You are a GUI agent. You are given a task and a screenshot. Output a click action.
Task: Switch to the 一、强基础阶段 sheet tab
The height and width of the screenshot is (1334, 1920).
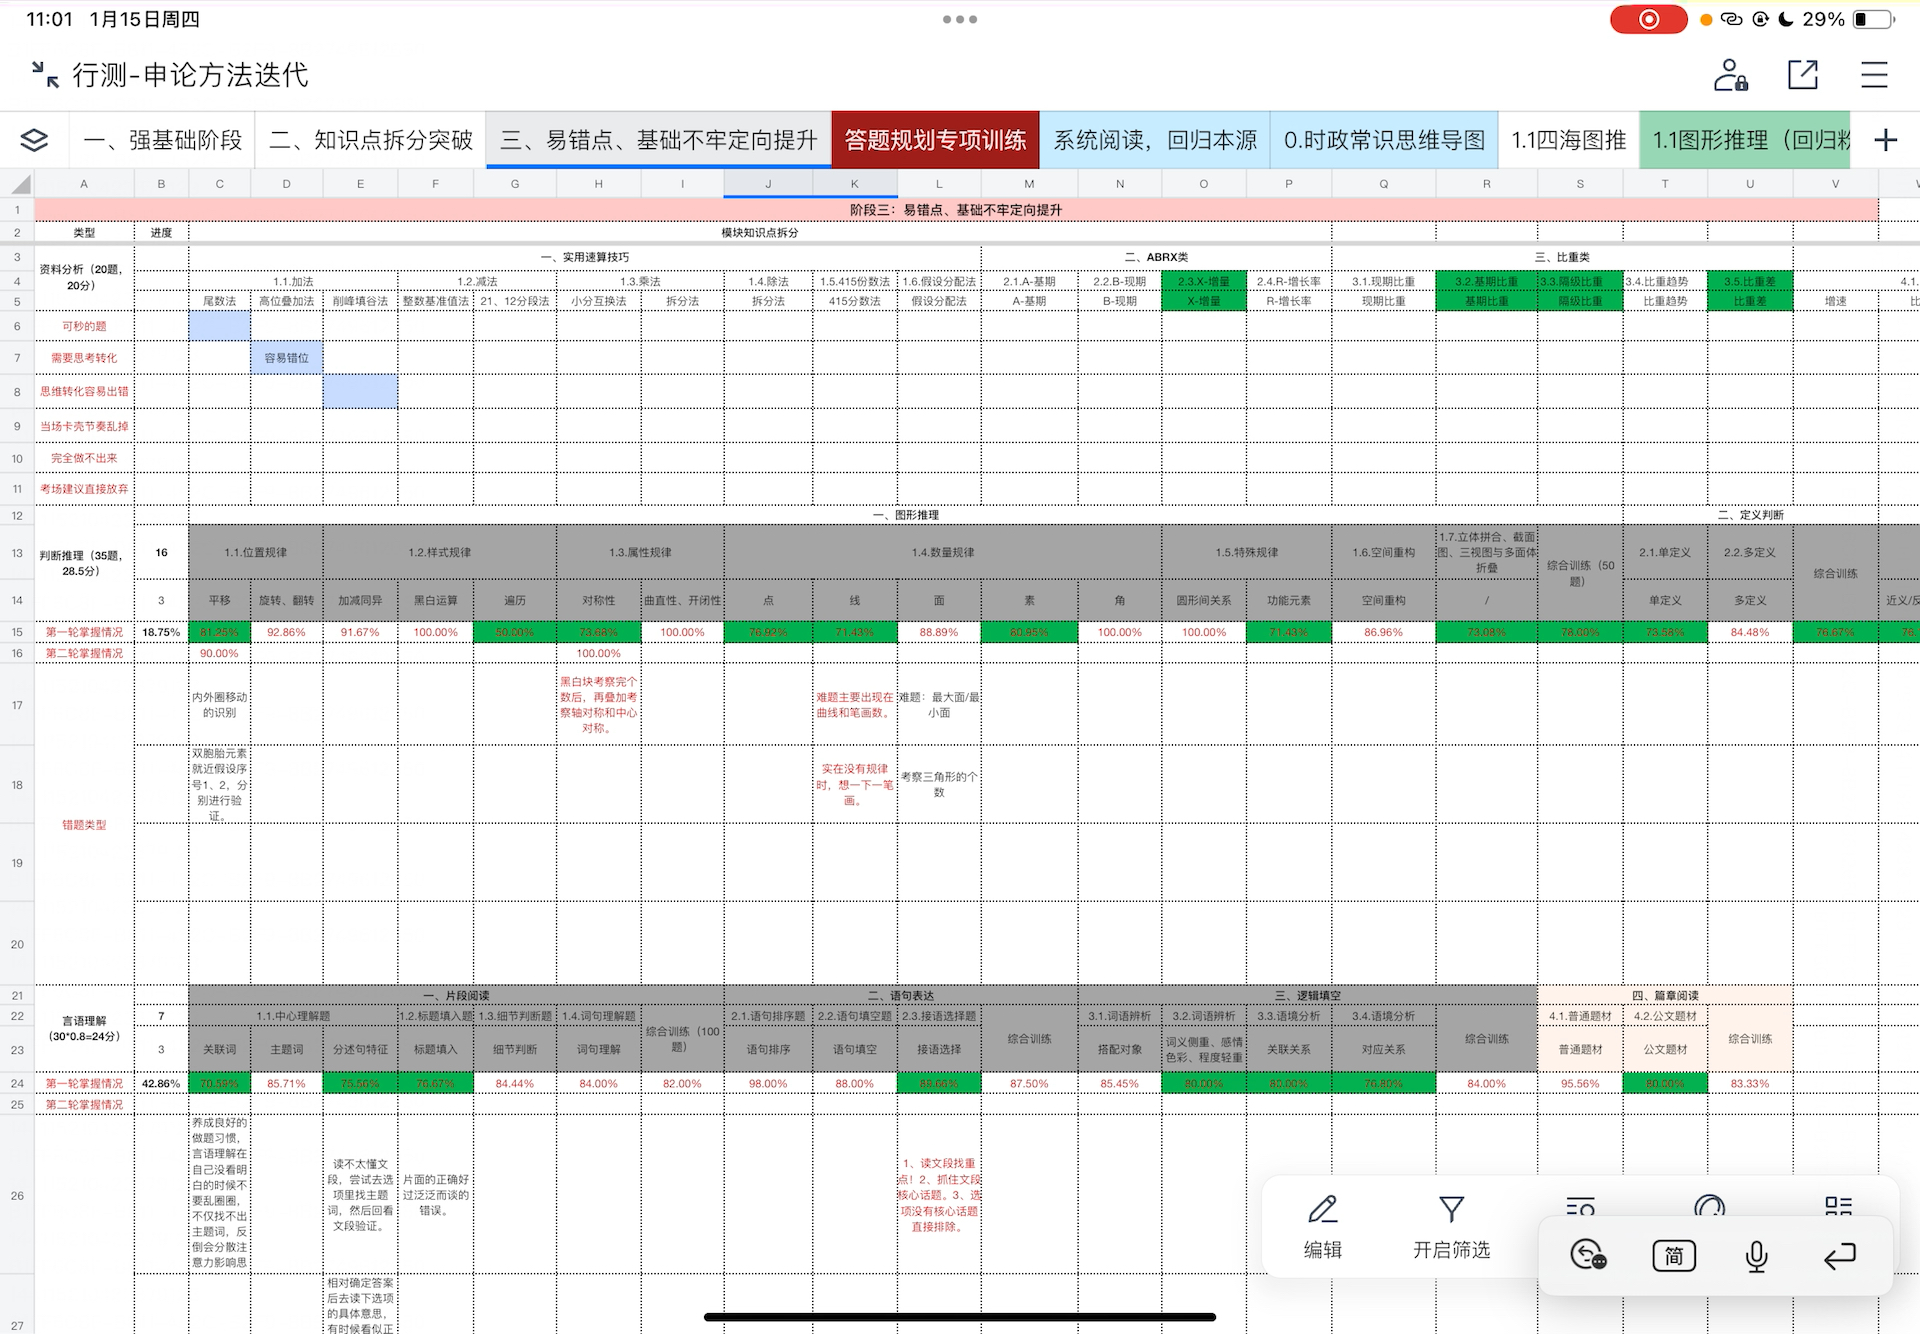(x=163, y=140)
